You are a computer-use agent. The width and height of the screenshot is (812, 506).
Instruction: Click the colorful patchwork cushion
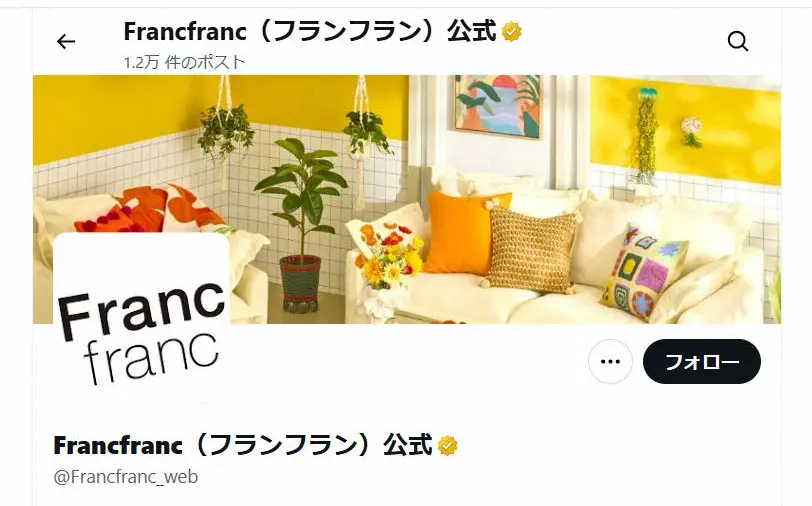(644, 272)
